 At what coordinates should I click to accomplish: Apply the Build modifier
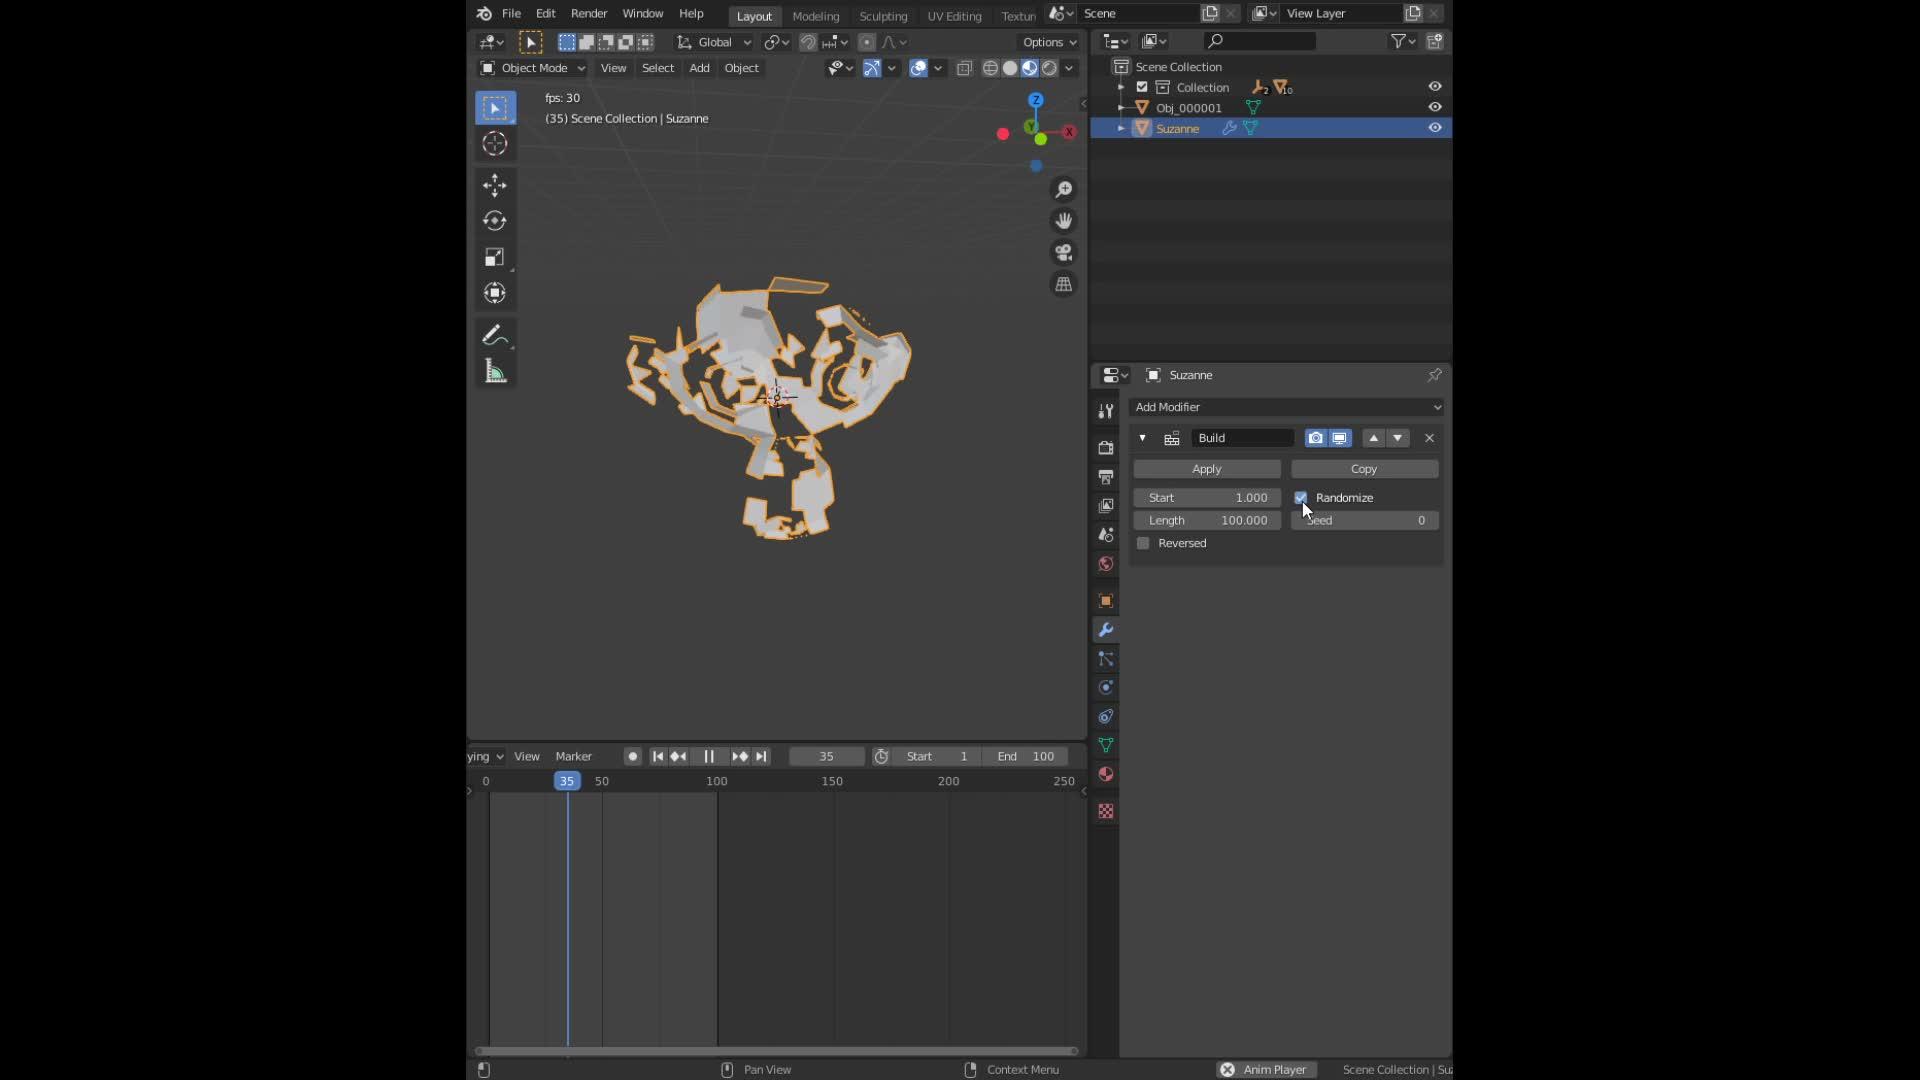(x=1206, y=468)
